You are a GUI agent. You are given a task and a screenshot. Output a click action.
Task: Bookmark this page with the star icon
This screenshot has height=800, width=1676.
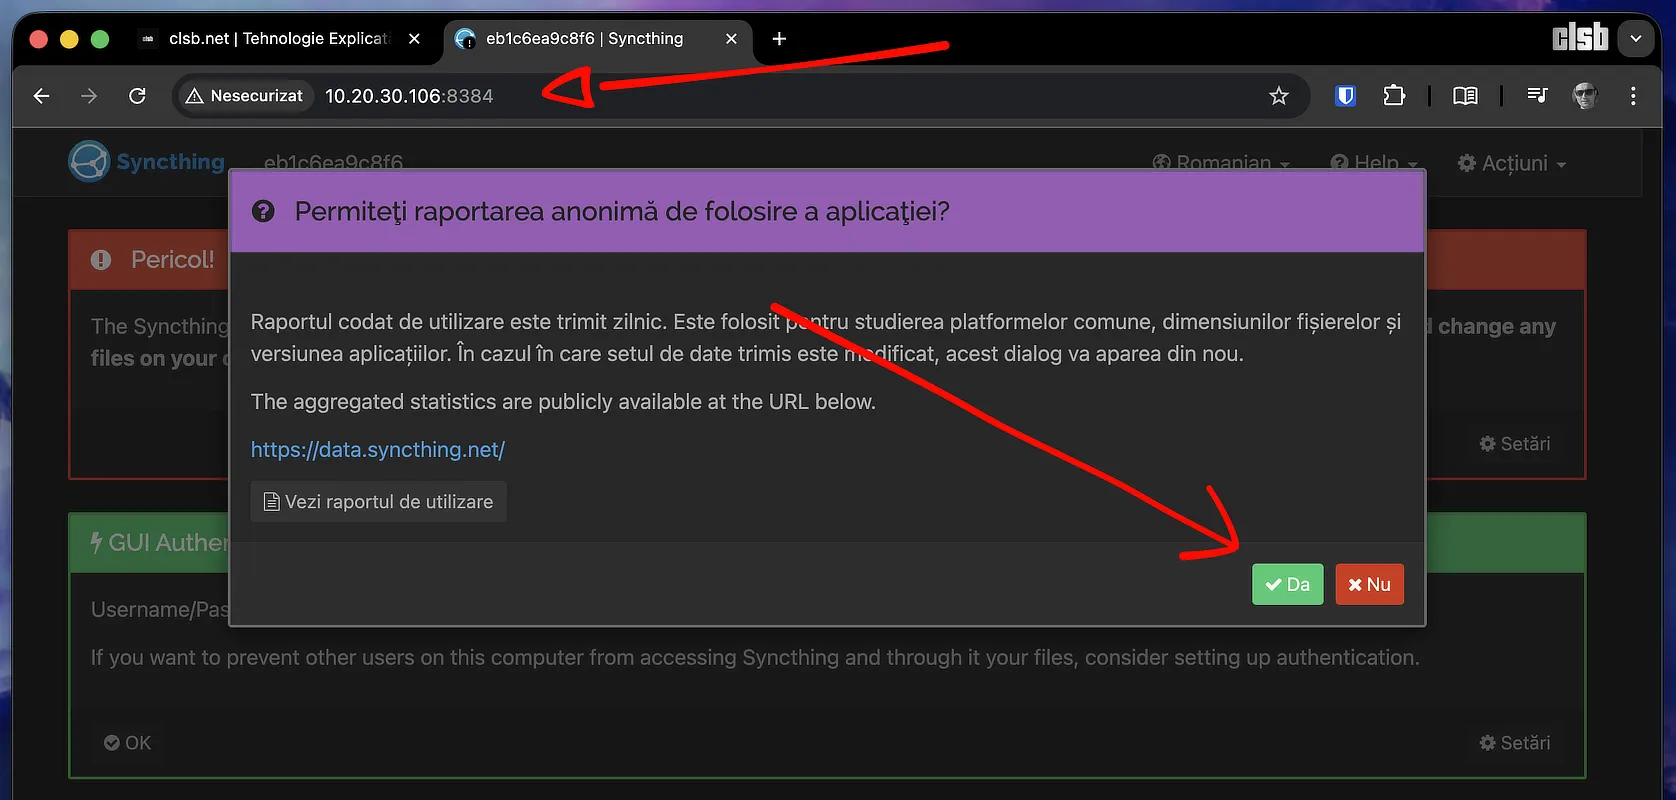coord(1278,96)
